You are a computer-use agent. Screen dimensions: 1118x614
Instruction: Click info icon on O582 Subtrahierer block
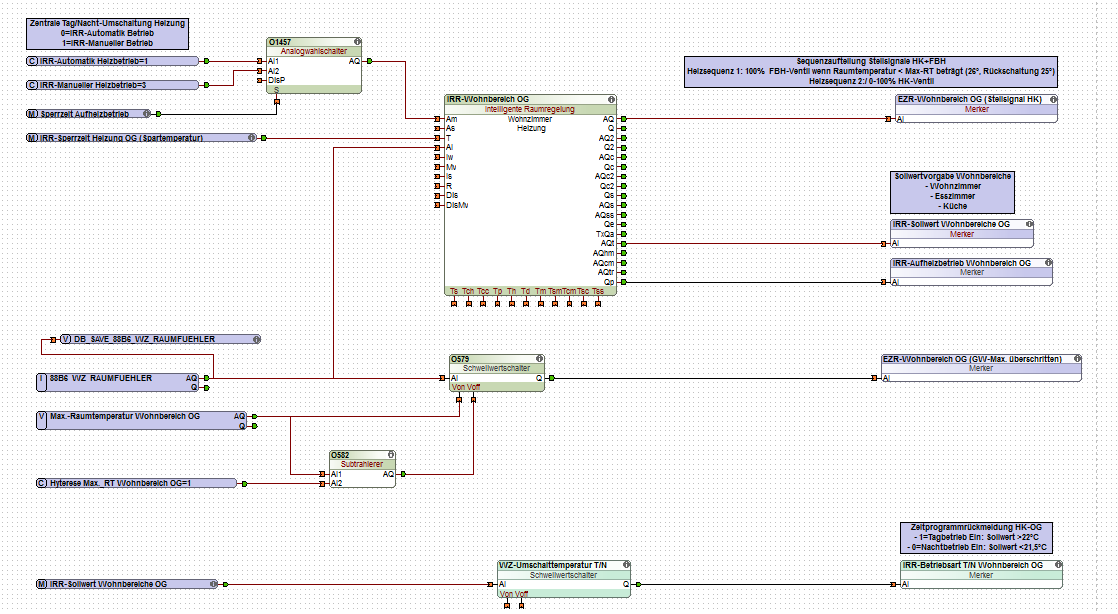click(391, 454)
